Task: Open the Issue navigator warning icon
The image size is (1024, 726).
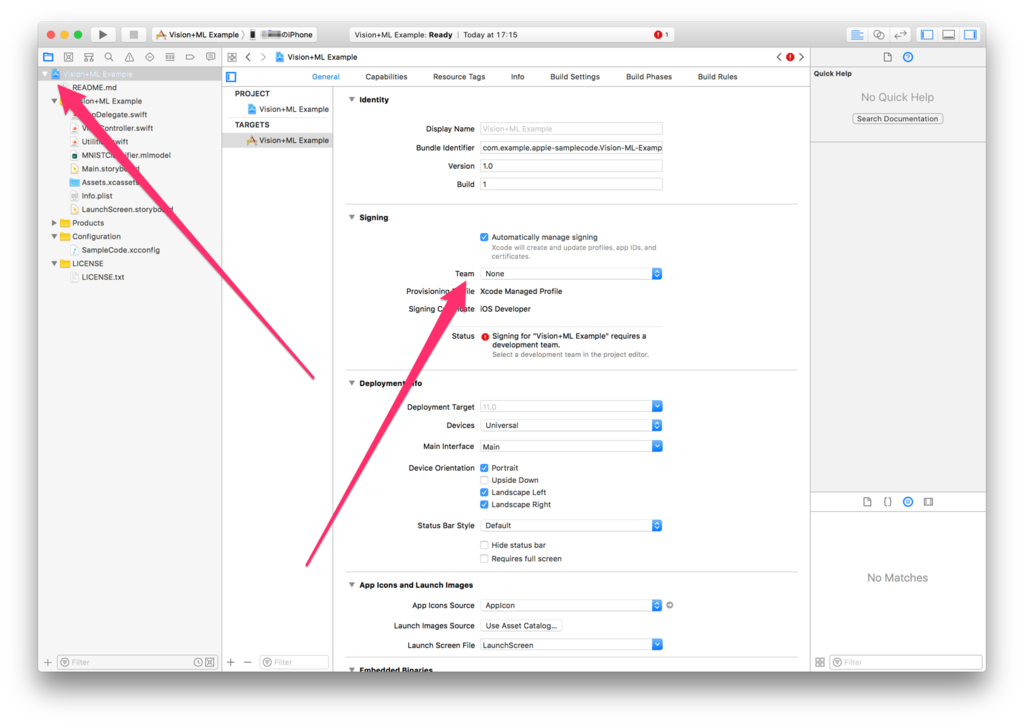Action: [129, 57]
